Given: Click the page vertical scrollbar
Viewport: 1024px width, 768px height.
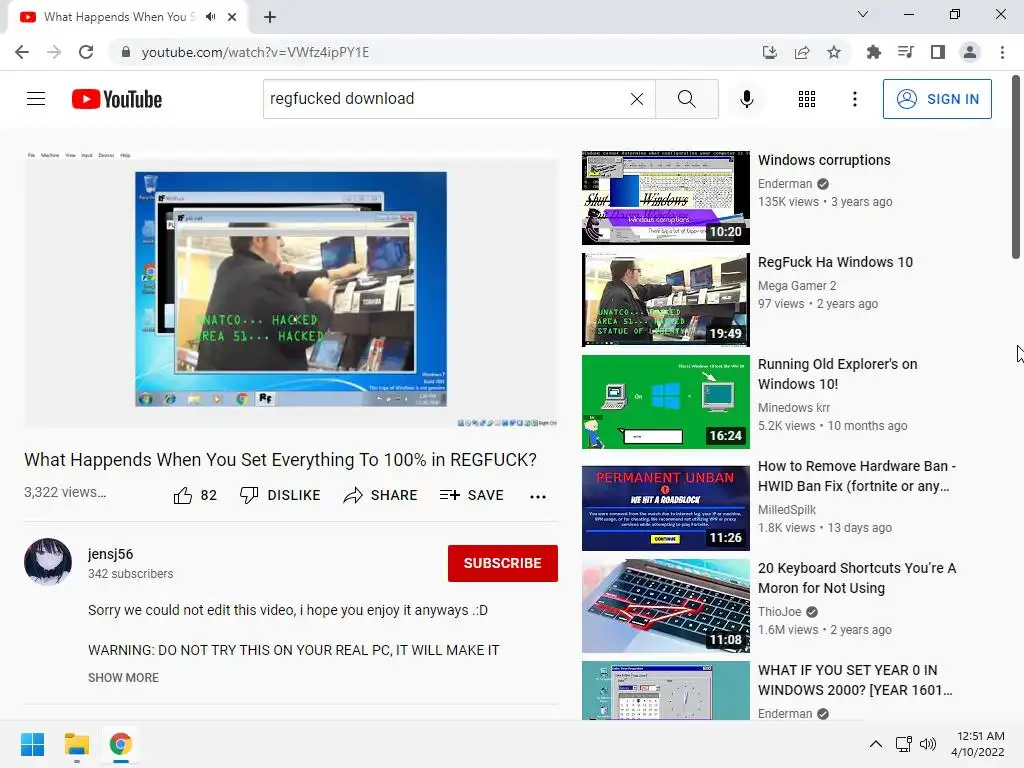Looking at the screenshot, I should point(1016,167).
